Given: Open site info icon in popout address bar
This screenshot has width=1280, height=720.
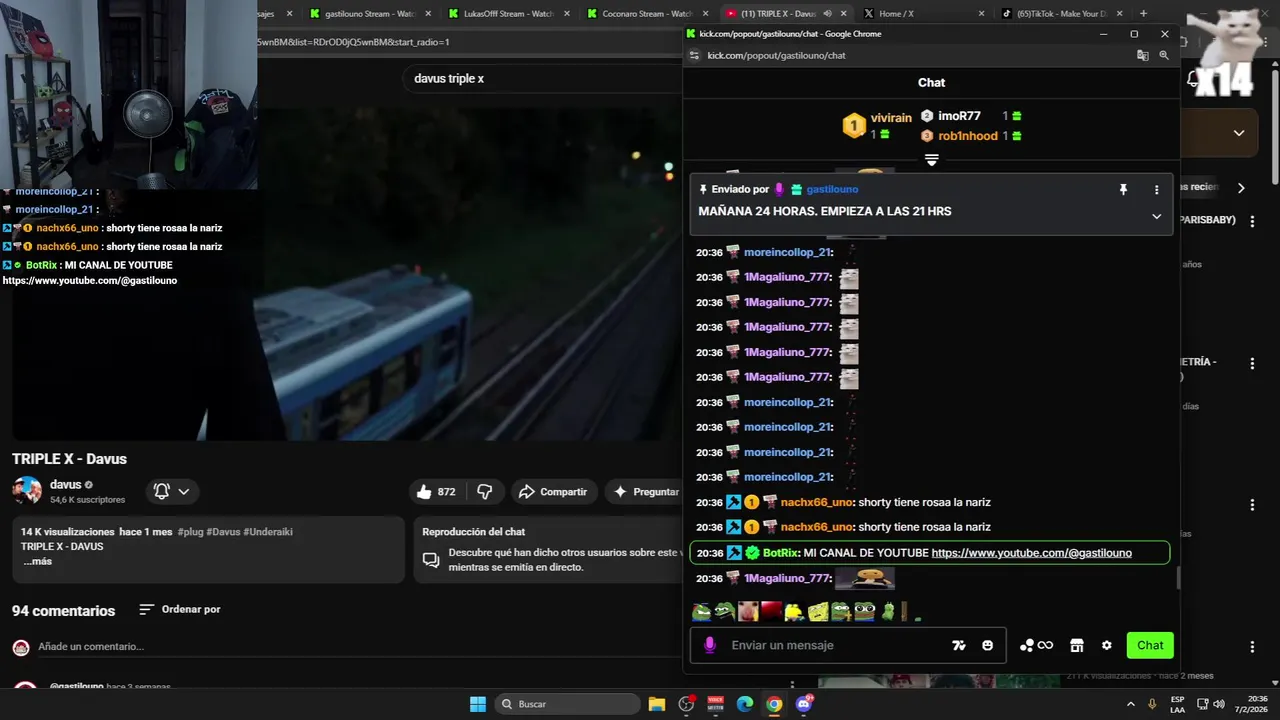Looking at the screenshot, I should 694,55.
